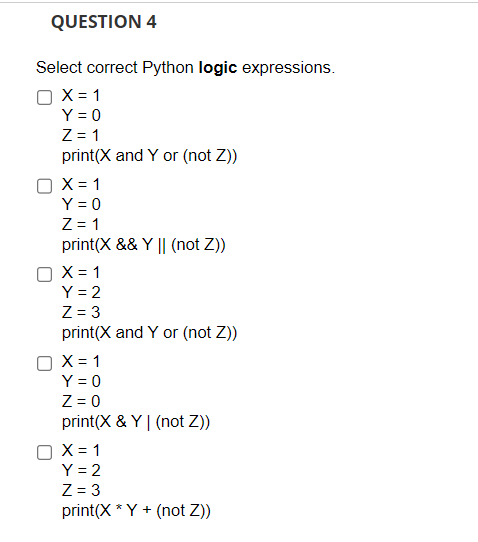The width and height of the screenshot is (478, 542).
Task: Click the X = 1 line of the first option
Action: click(x=81, y=95)
